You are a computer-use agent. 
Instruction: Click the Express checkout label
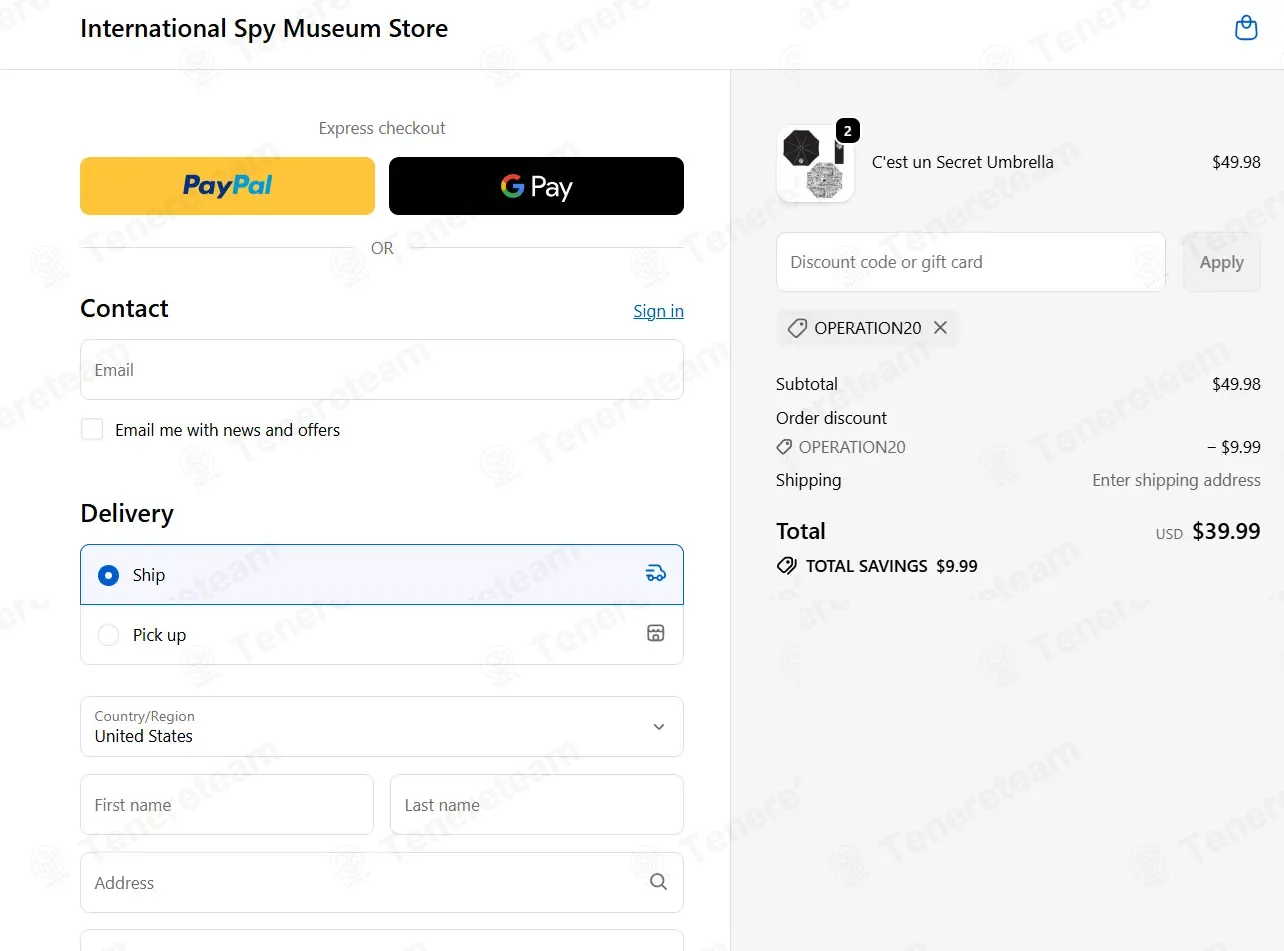(x=382, y=128)
